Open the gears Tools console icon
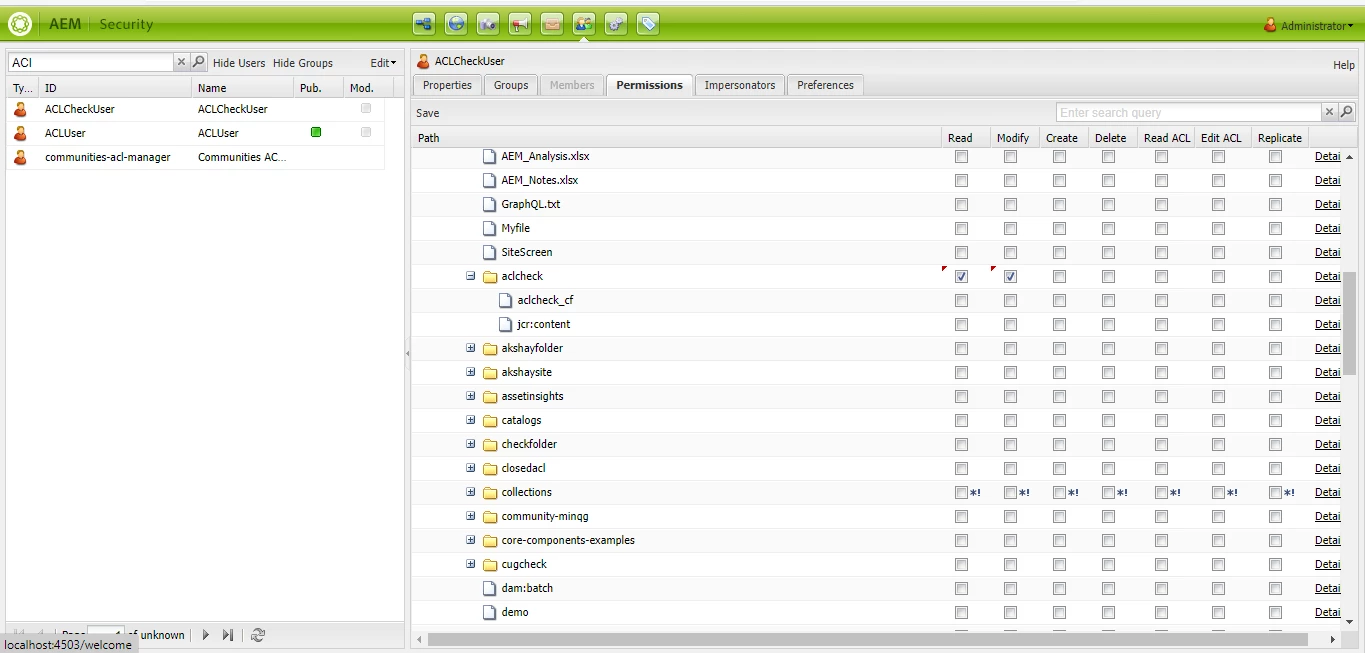Image resolution: width=1365 pixels, height=653 pixels. pyautogui.click(x=616, y=24)
